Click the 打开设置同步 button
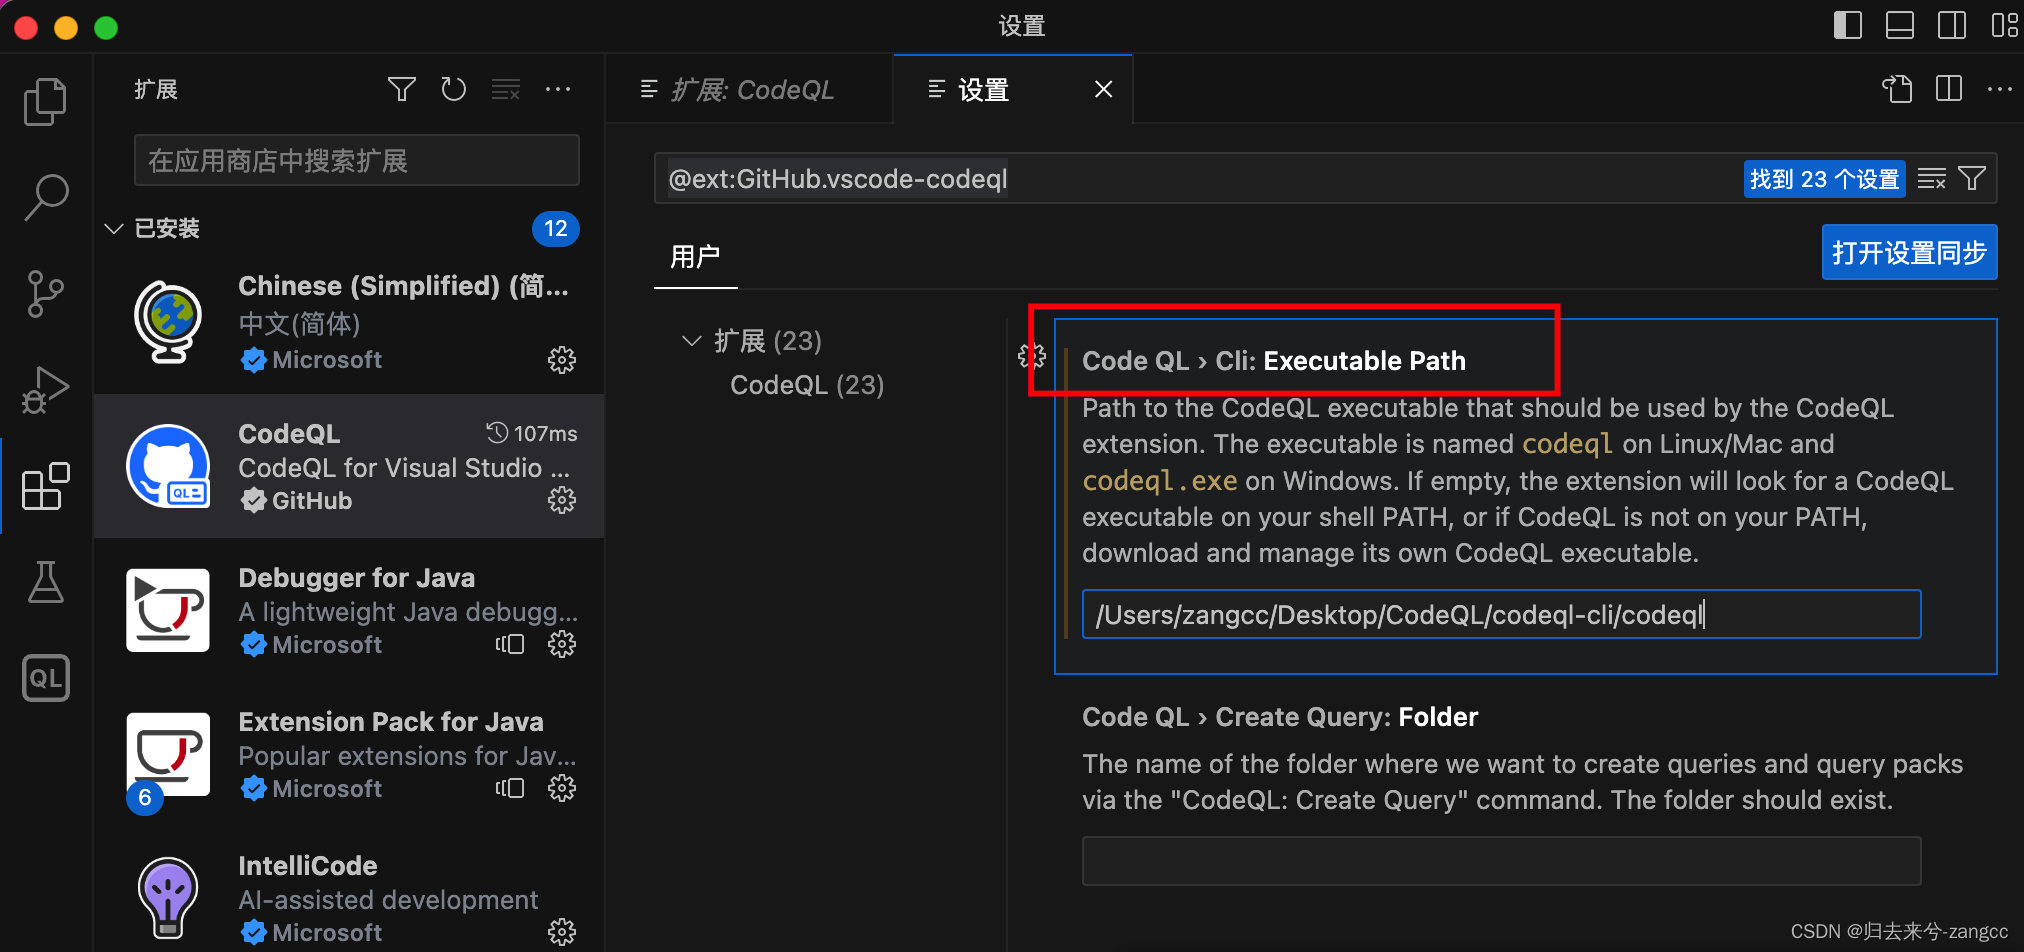The height and width of the screenshot is (952, 2024). pos(1909,252)
